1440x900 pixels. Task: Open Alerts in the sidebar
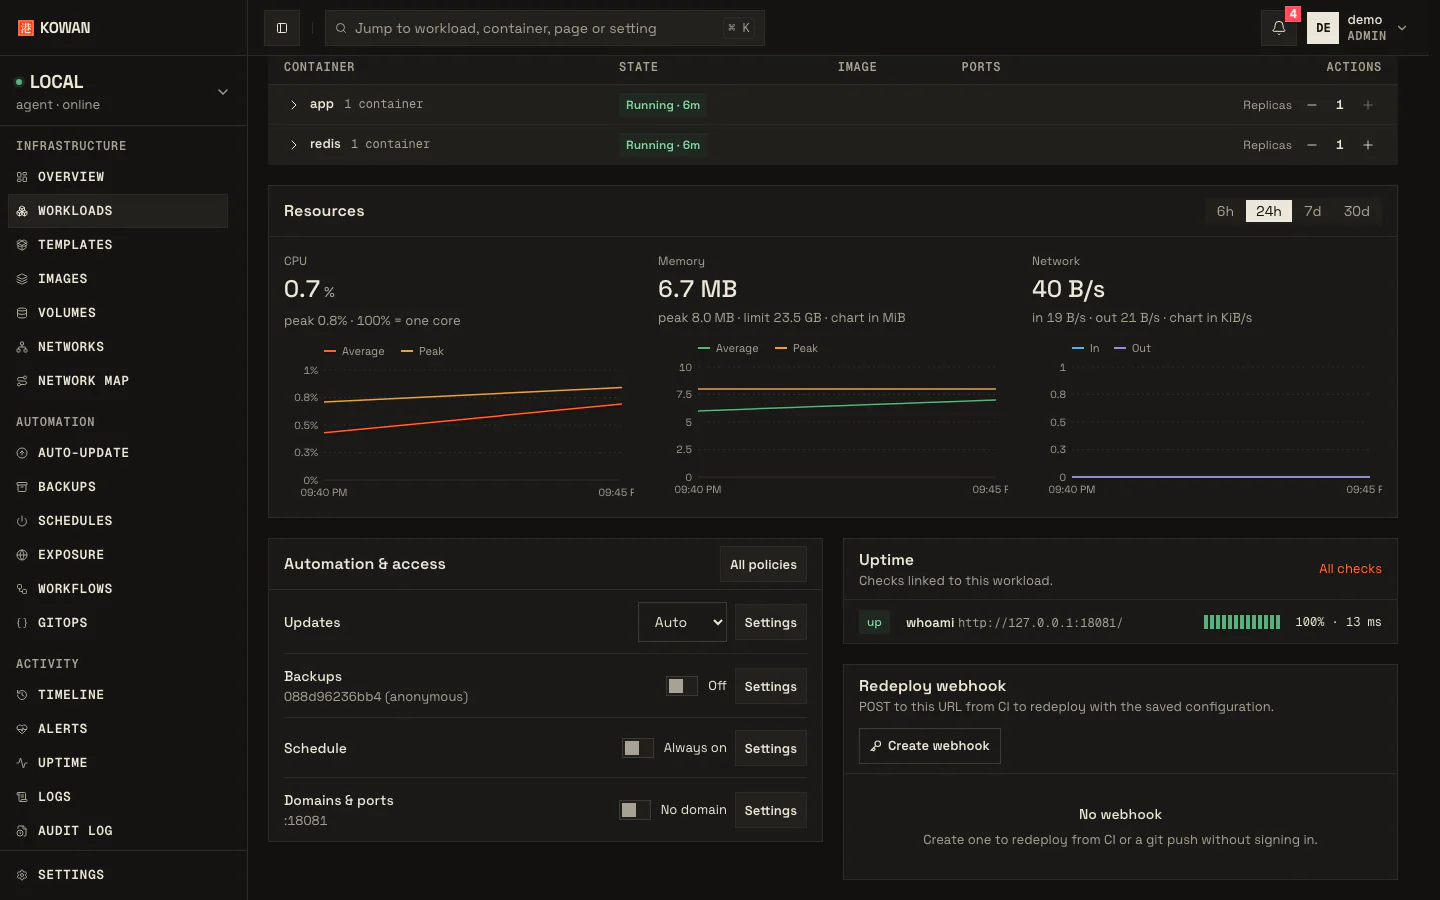click(x=118, y=729)
